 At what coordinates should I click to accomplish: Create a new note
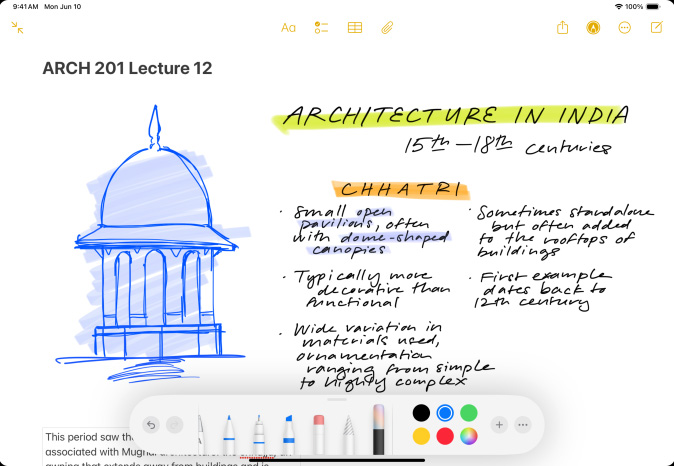click(x=656, y=28)
